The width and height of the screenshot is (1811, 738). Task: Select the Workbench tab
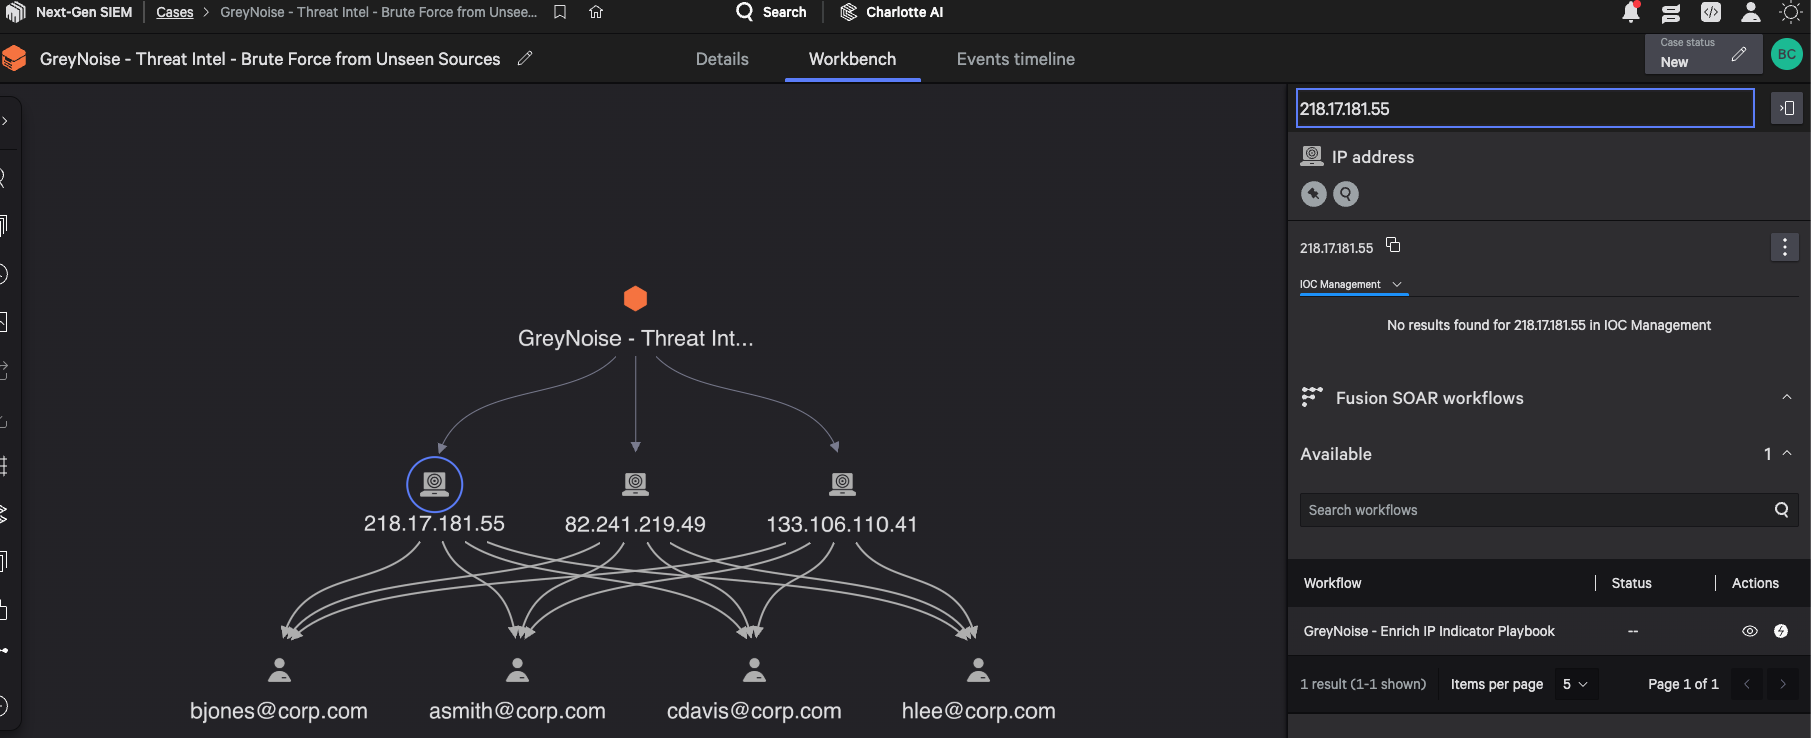[852, 59]
